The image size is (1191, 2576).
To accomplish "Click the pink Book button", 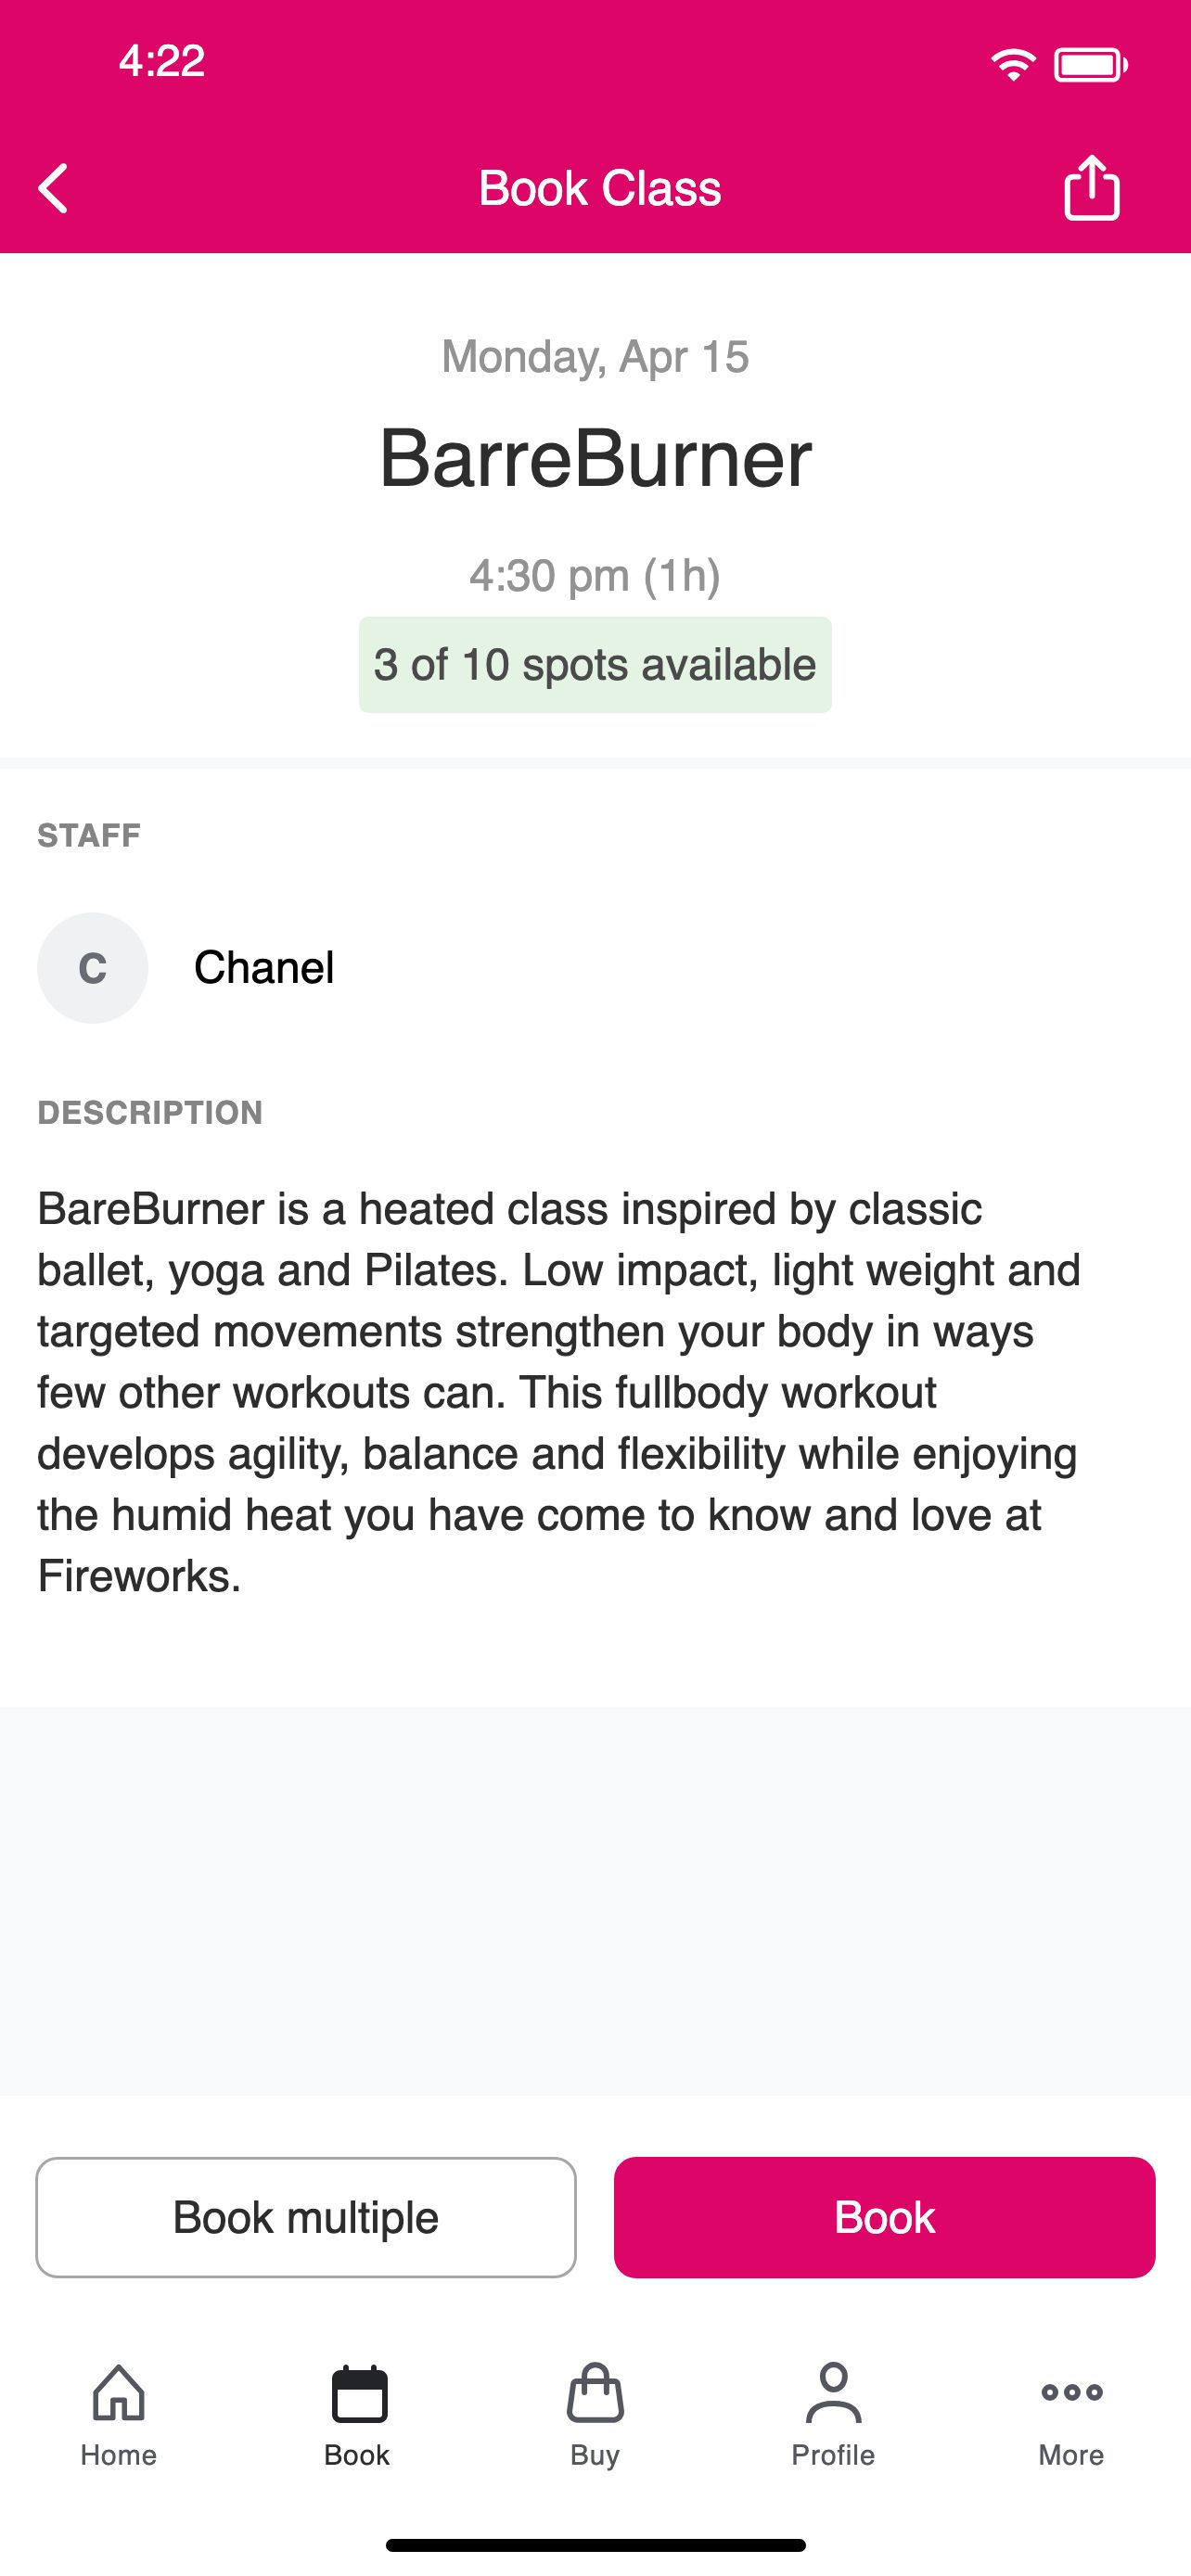I will tap(884, 2217).
